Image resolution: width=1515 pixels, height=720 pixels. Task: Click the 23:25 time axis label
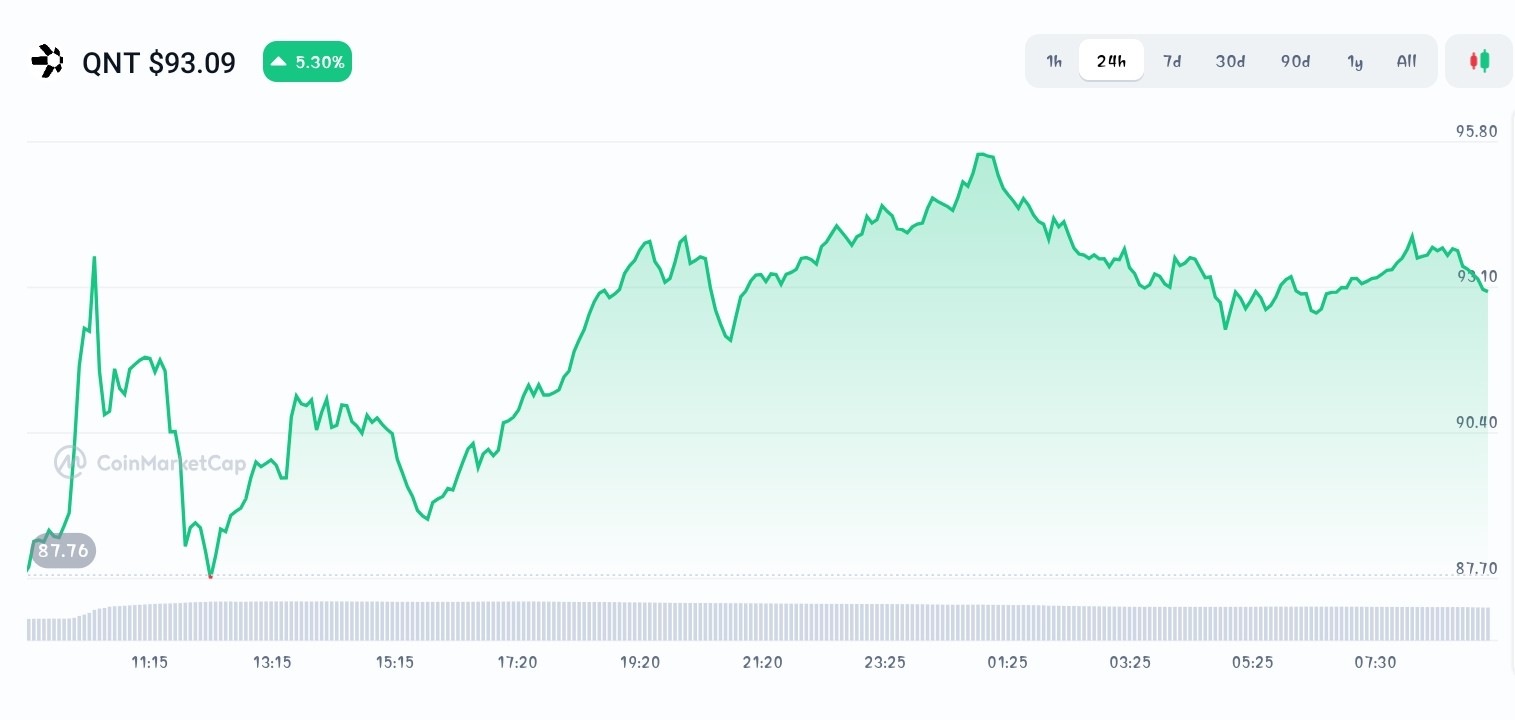[x=886, y=662]
